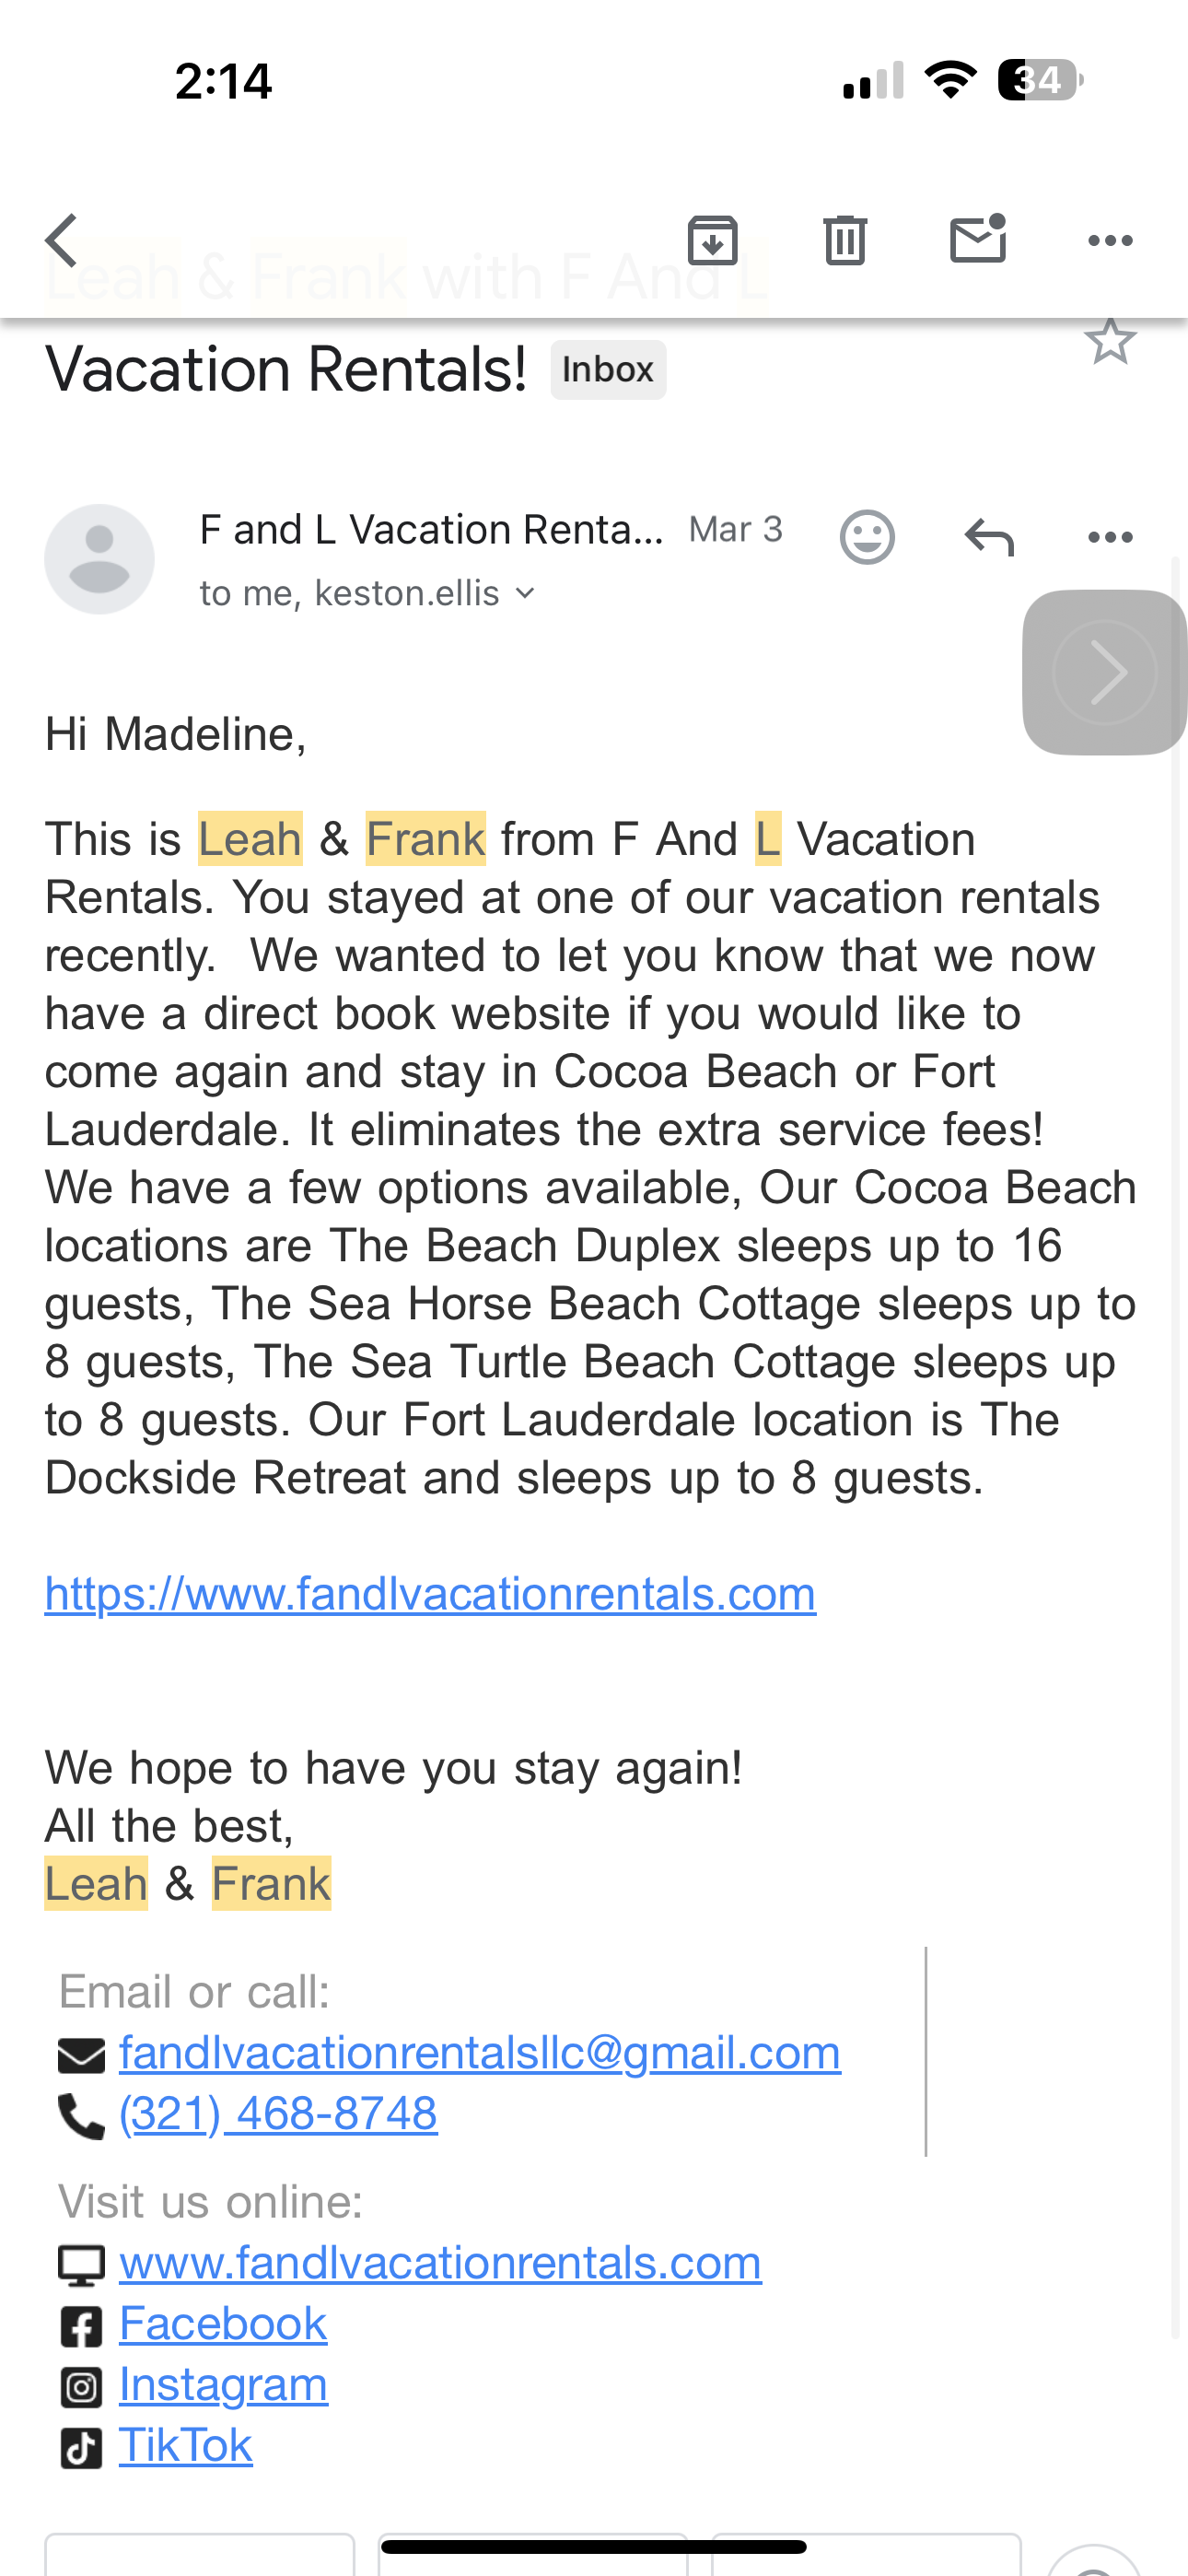Screen dimensions: 1188x2576
Task: Tap the back arrow to leave email
Action: point(62,241)
